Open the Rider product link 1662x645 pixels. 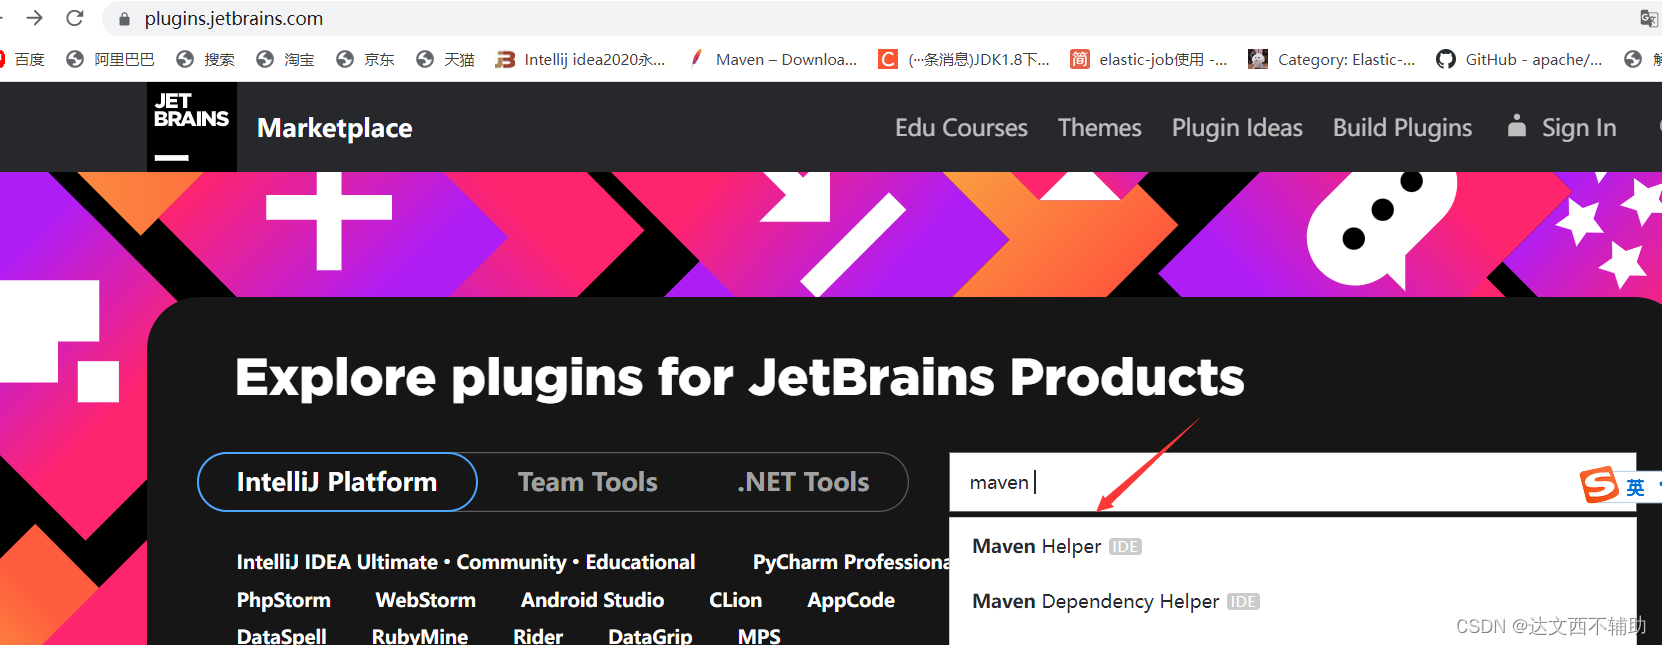538,635
